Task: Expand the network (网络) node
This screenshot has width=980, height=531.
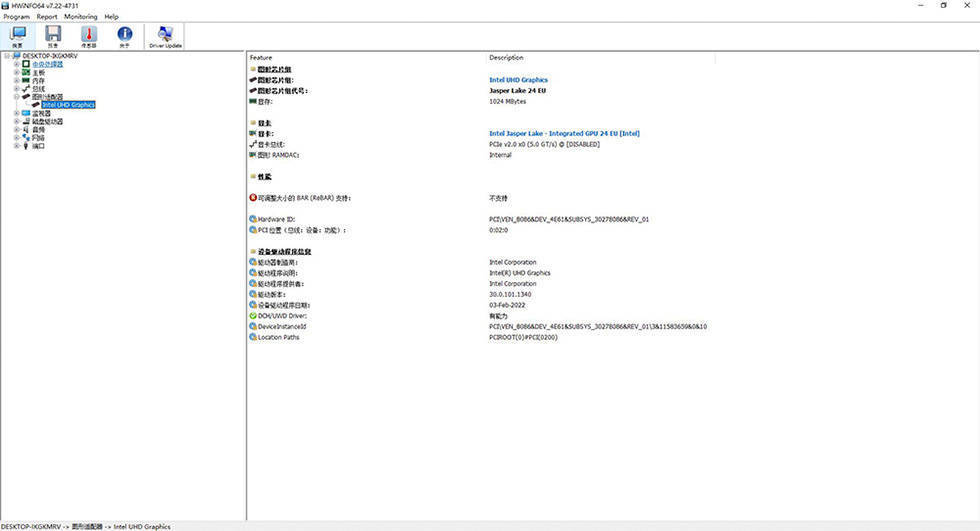Action: [x=17, y=137]
